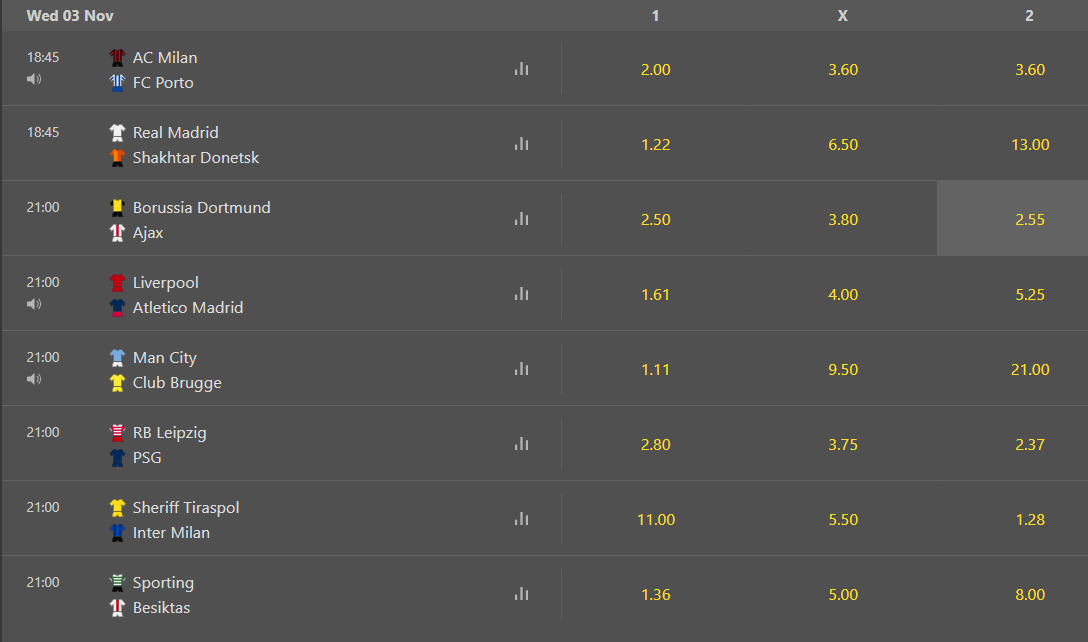Bet on Club Brugge win at 21.00
This screenshot has width=1088, height=642.
click(1029, 370)
